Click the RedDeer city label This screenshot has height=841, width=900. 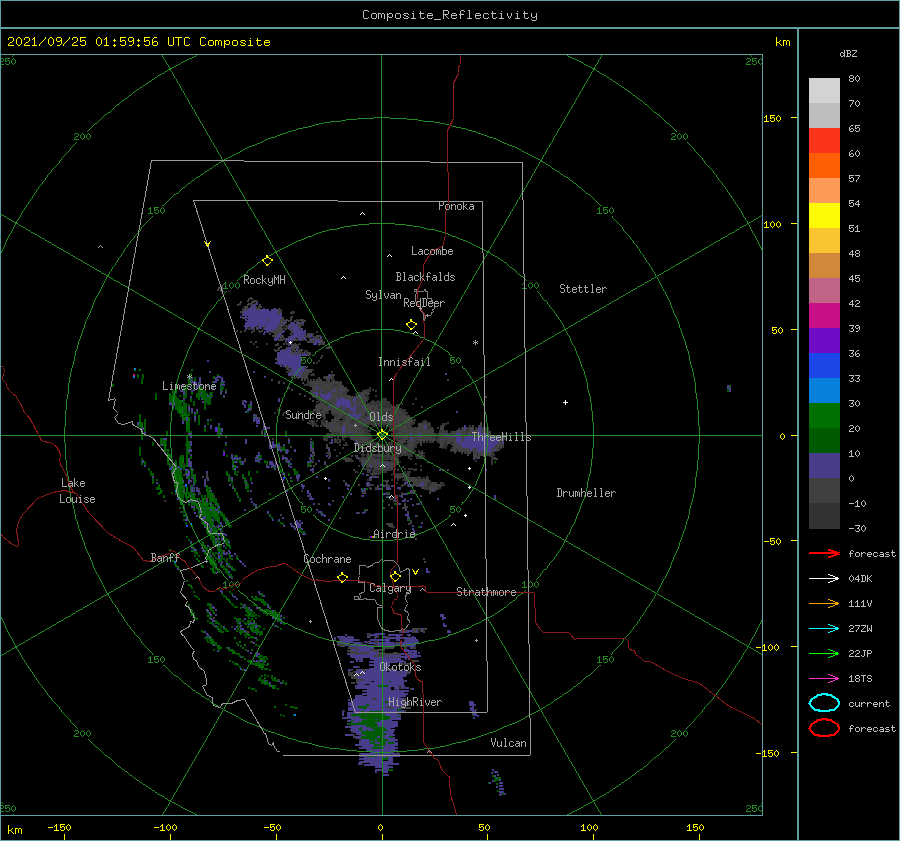[x=424, y=303]
